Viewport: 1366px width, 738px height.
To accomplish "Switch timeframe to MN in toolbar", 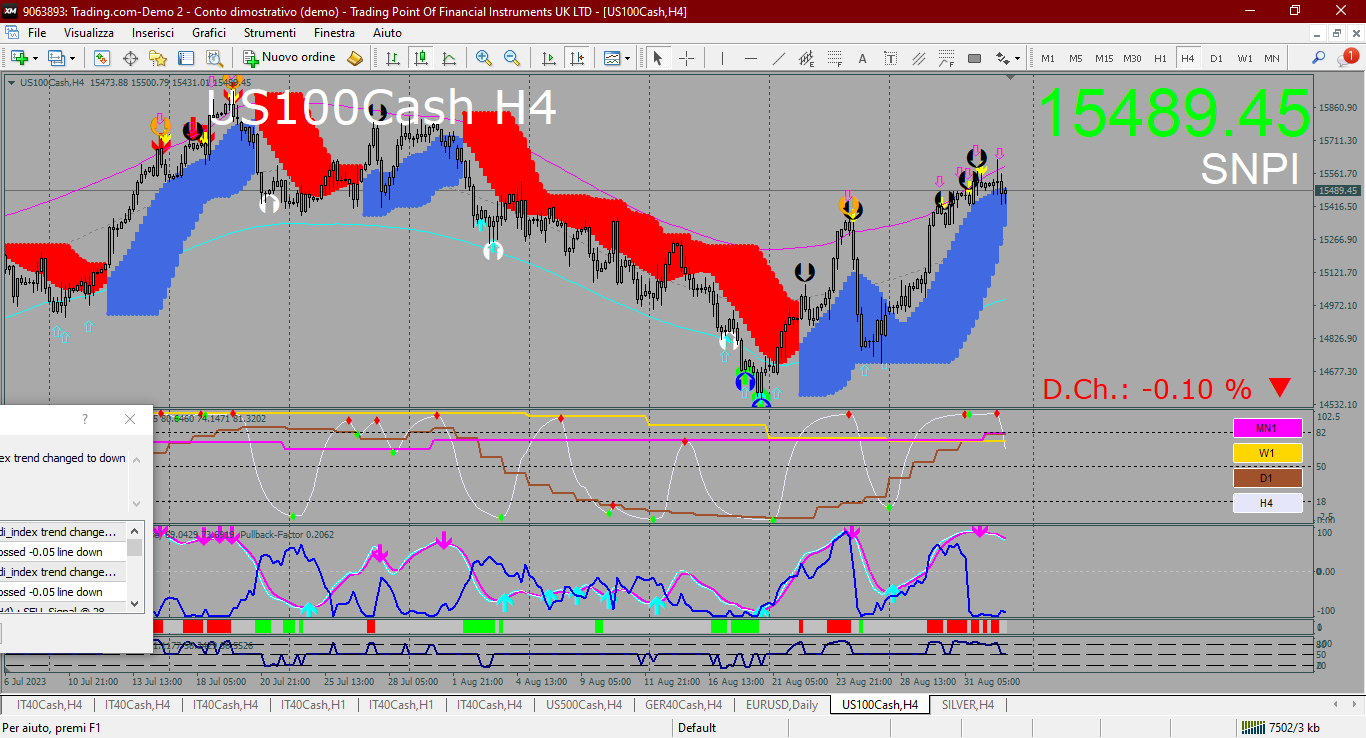I will 1272,58.
